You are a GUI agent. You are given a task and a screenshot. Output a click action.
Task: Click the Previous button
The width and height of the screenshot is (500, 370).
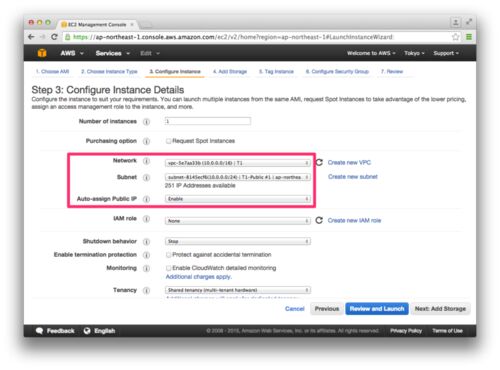click(x=327, y=309)
